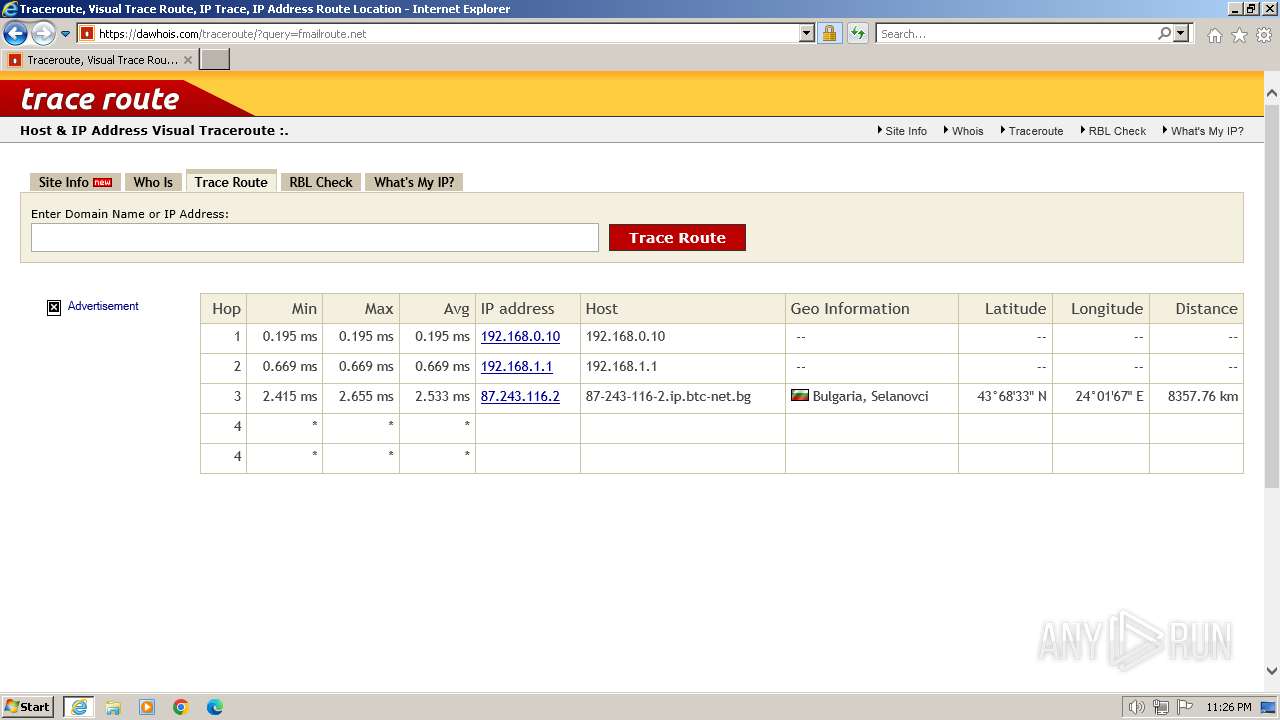Screen dimensions: 1280x720
Task: Open Microsoft Edge from taskbar
Action: (x=215, y=707)
